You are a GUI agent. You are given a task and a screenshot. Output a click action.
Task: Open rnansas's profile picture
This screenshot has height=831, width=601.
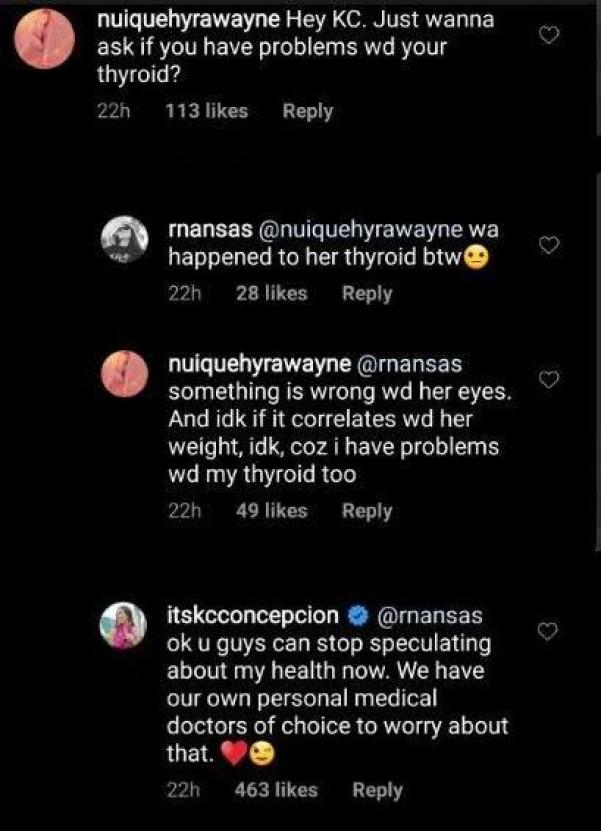tap(127, 242)
